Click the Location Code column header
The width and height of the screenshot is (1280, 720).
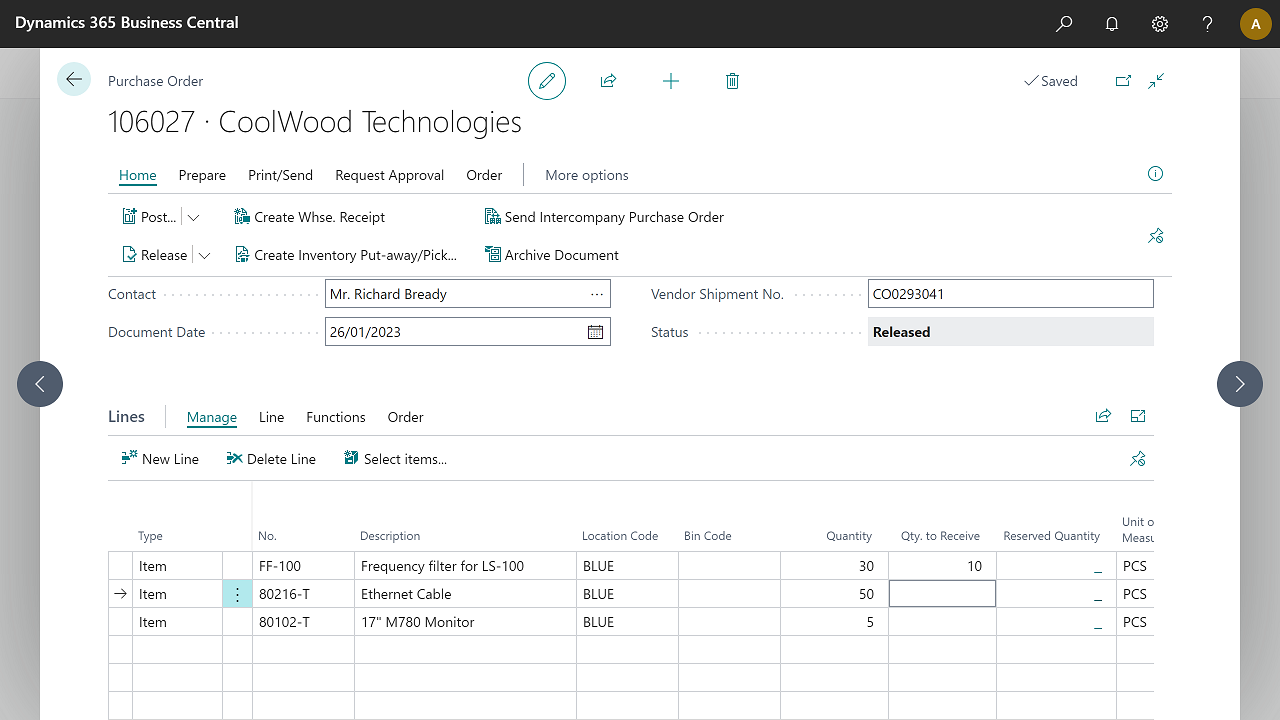(x=620, y=536)
